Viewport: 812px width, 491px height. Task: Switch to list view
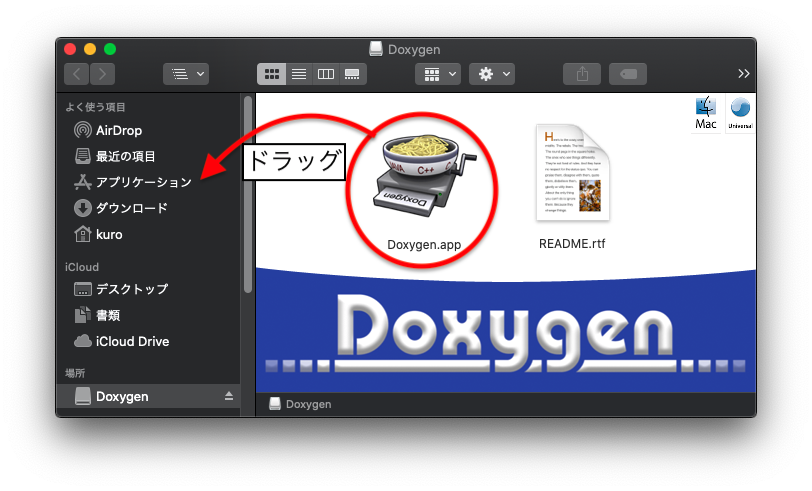tap(299, 74)
